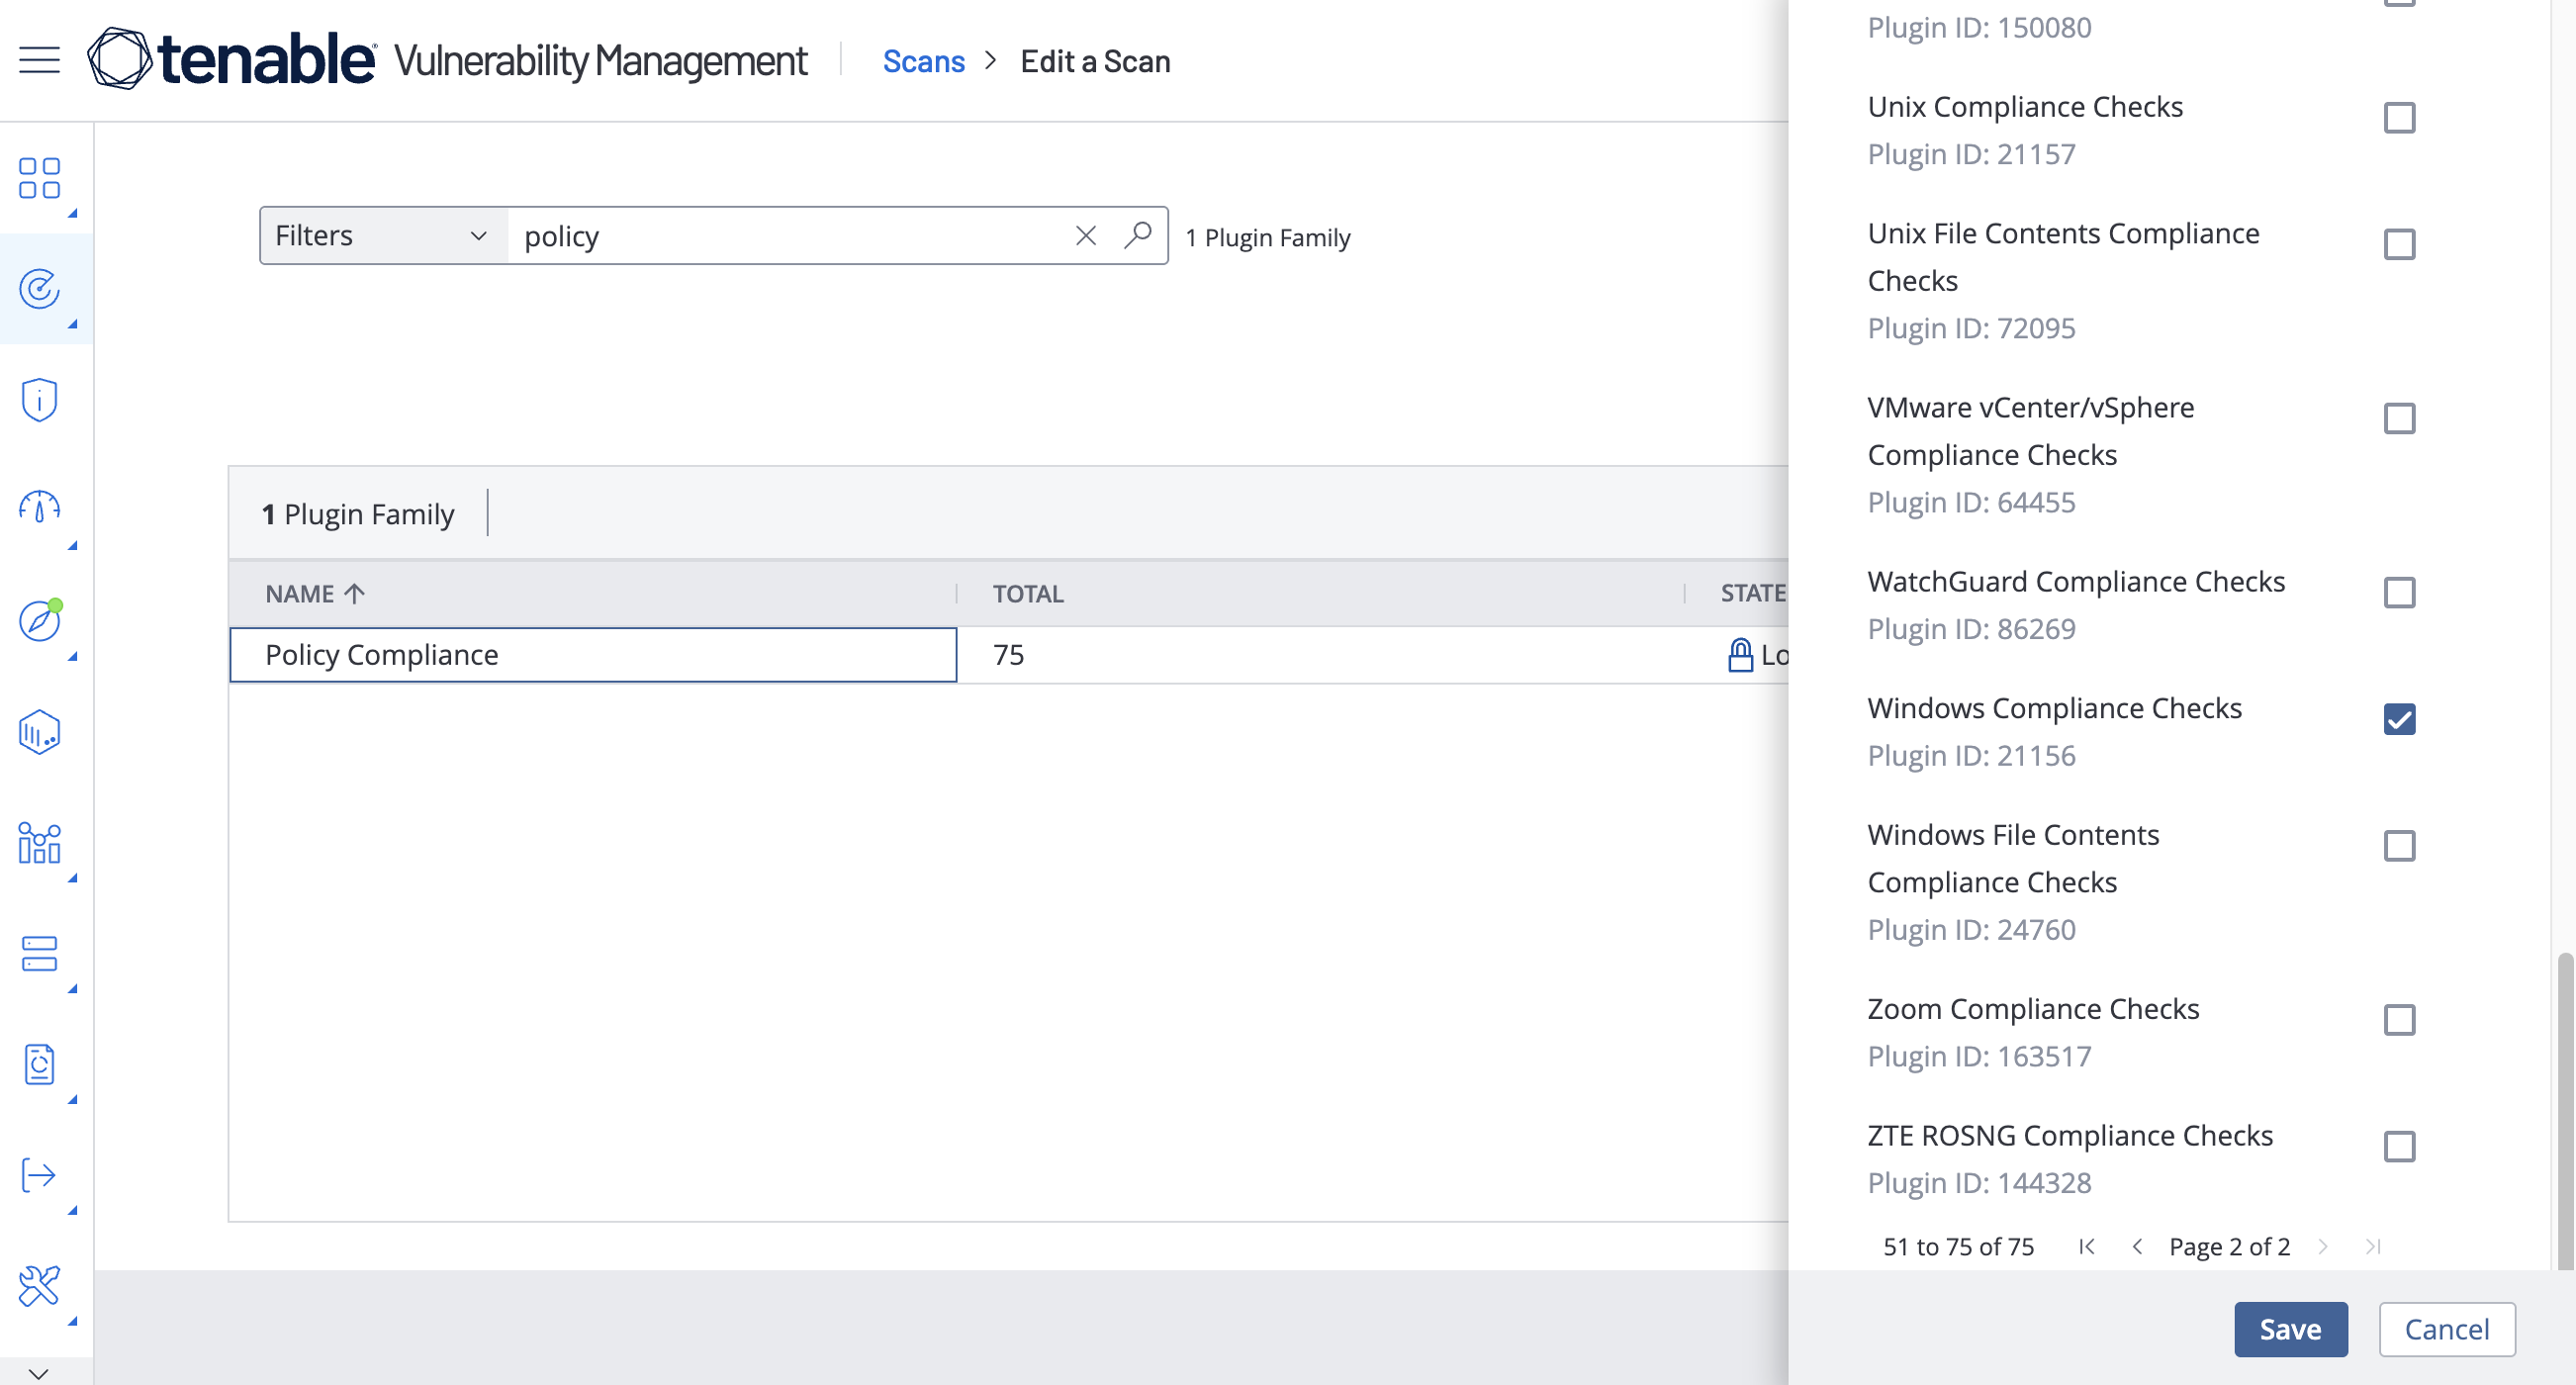Click Edit a Scan breadcrumb text

tap(1095, 61)
